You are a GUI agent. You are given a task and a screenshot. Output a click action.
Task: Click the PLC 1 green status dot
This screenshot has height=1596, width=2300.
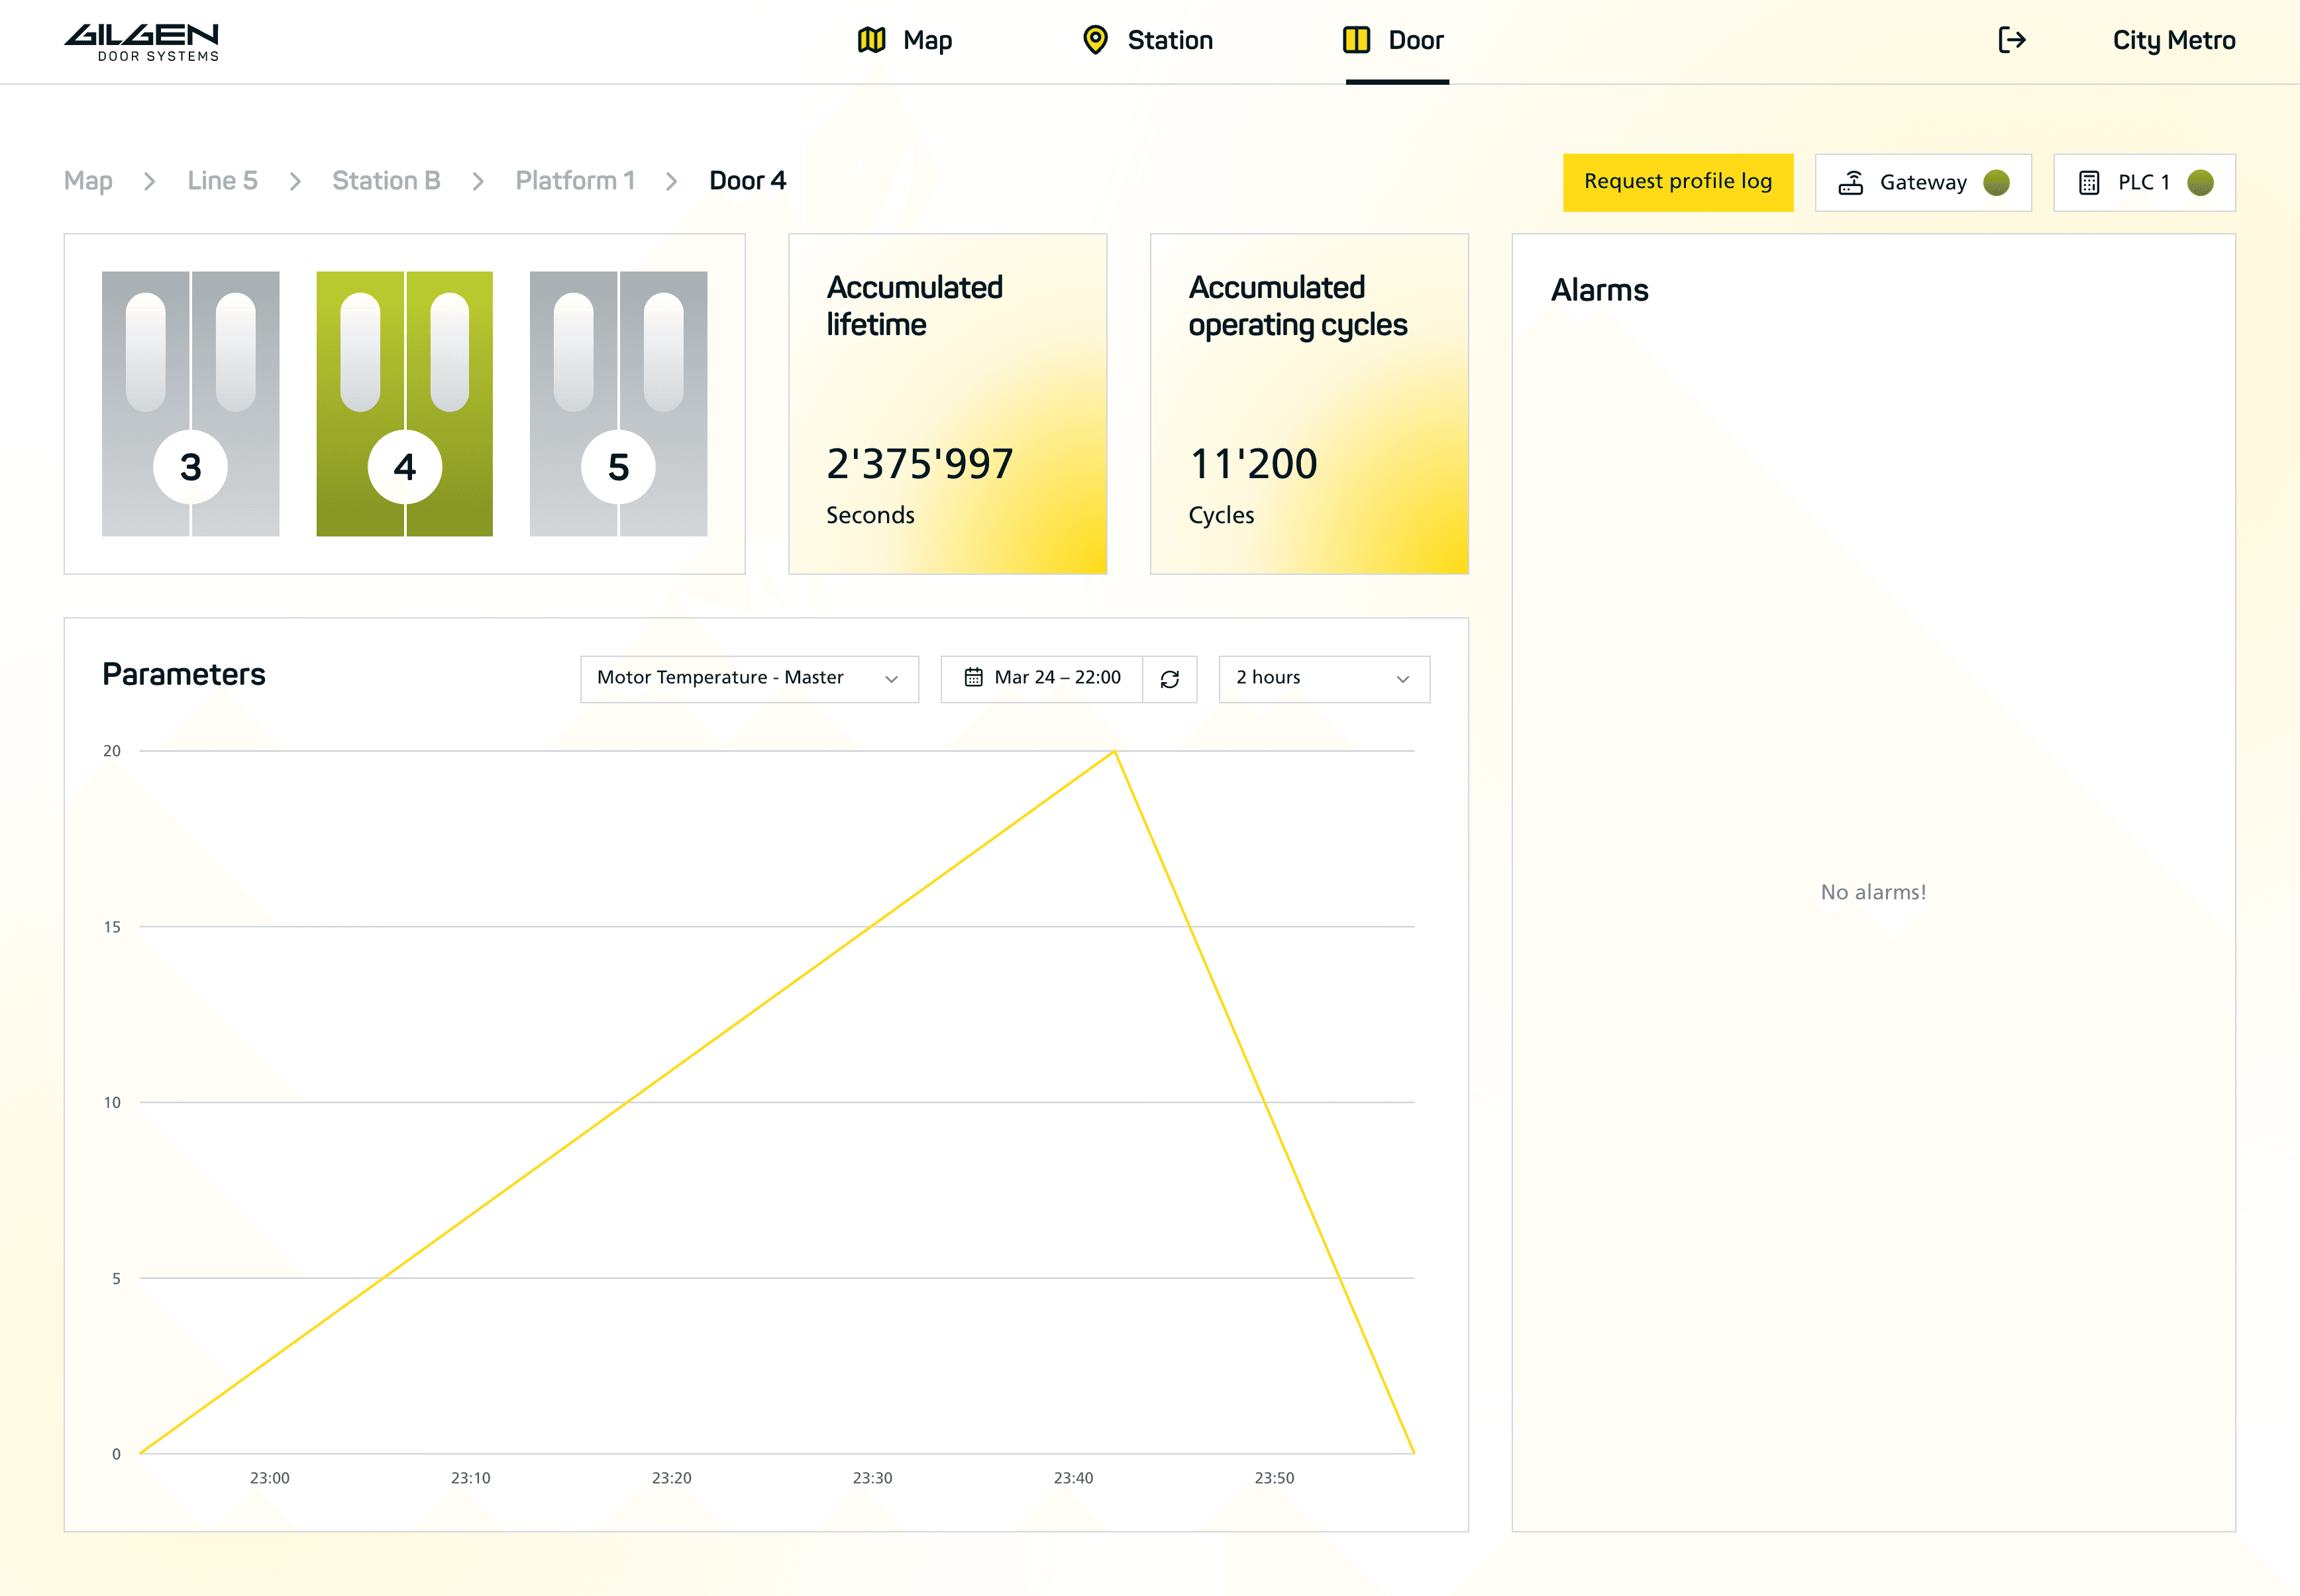2200,183
